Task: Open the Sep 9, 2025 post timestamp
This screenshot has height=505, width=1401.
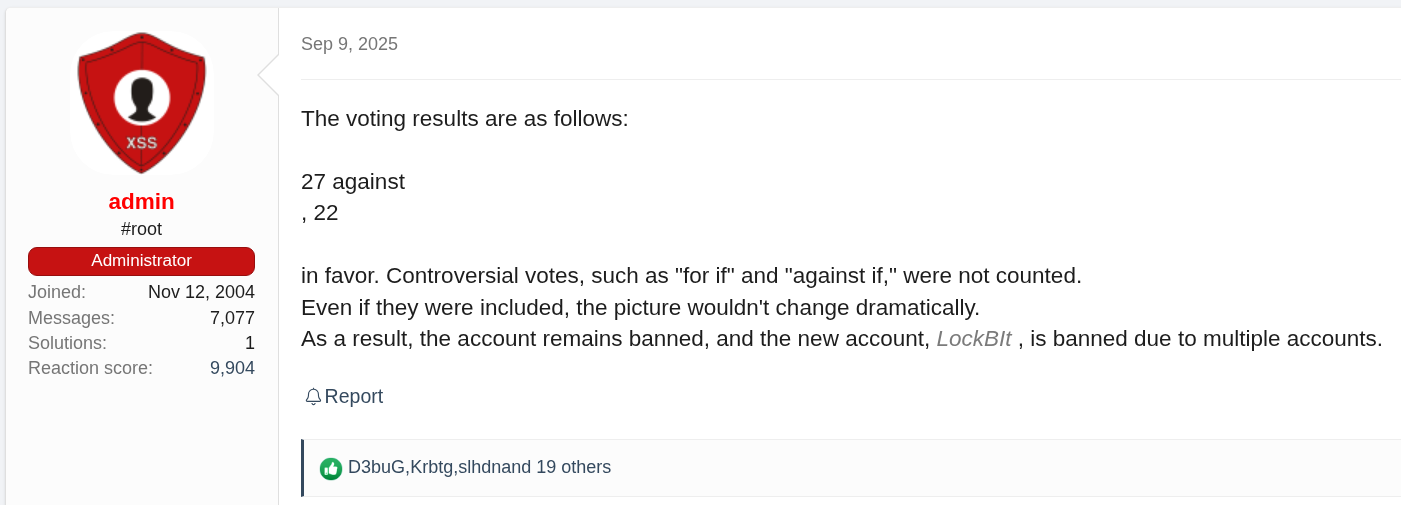Action: pos(349,44)
